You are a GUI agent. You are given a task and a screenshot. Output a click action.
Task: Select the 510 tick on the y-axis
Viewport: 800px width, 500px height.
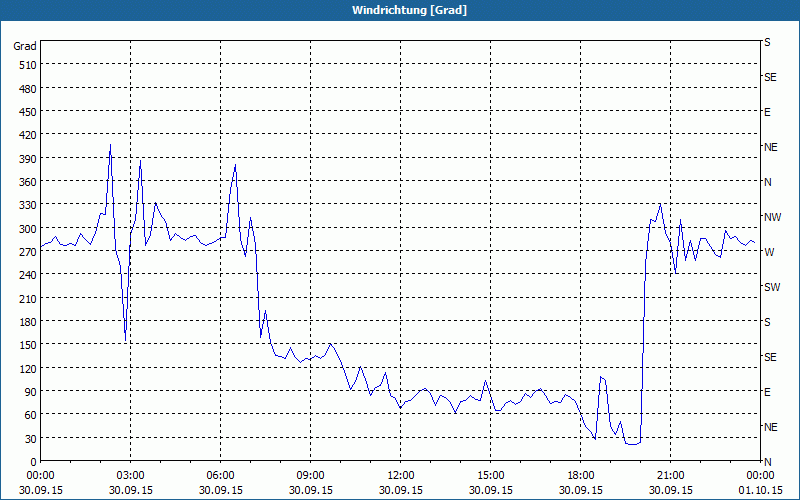26,65
